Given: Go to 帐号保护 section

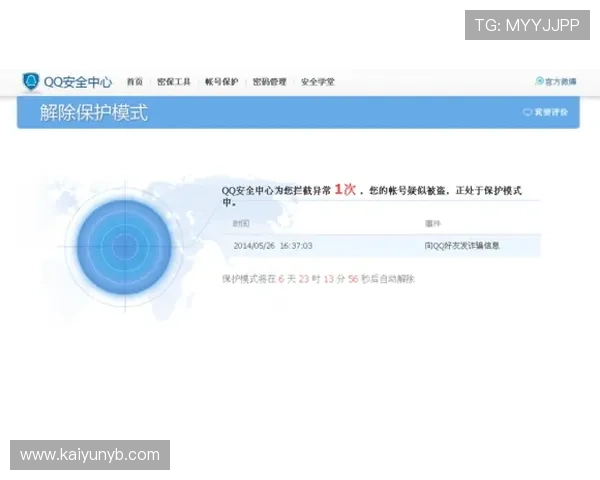Looking at the screenshot, I should [x=222, y=82].
